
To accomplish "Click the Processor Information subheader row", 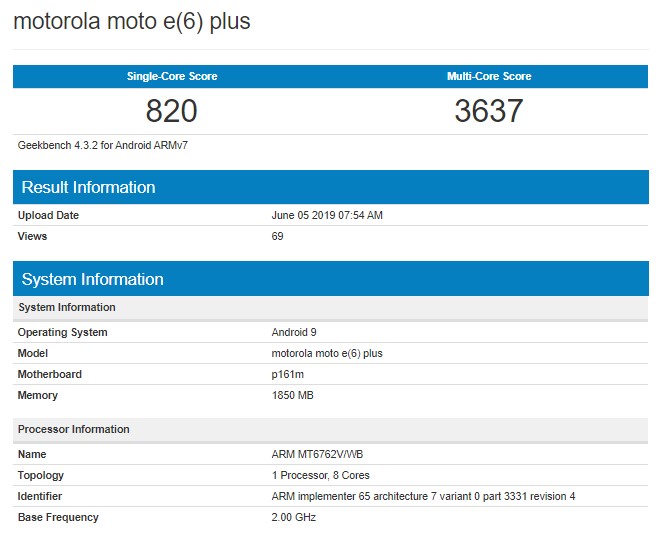I will pyautogui.click(x=331, y=430).
